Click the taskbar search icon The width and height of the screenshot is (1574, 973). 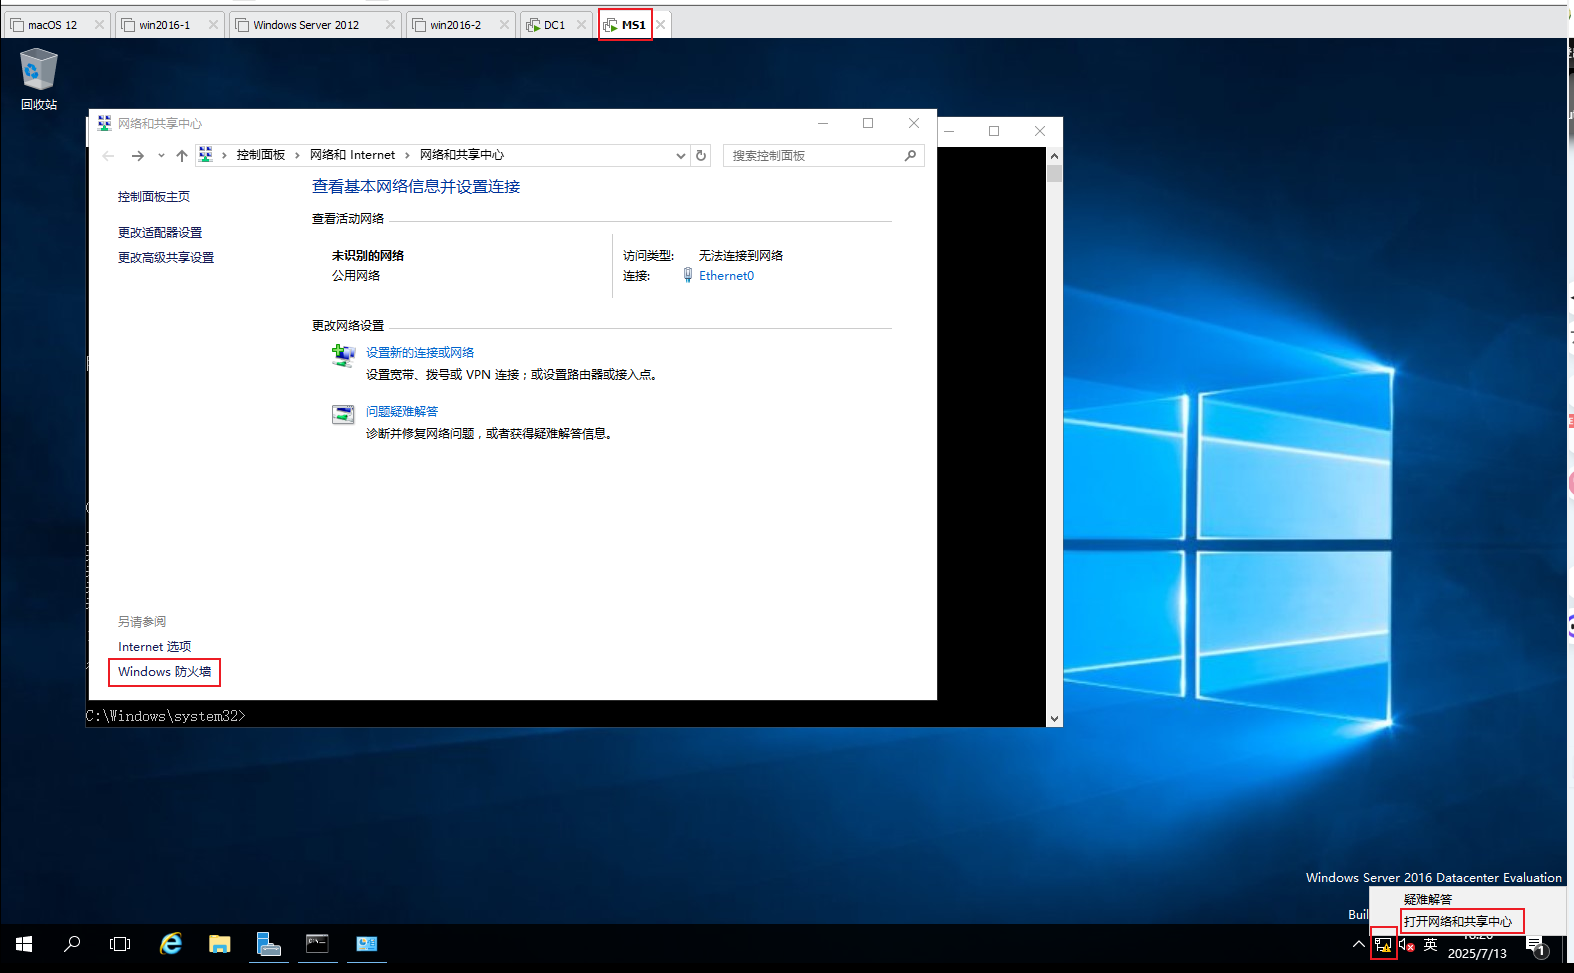click(x=72, y=944)
